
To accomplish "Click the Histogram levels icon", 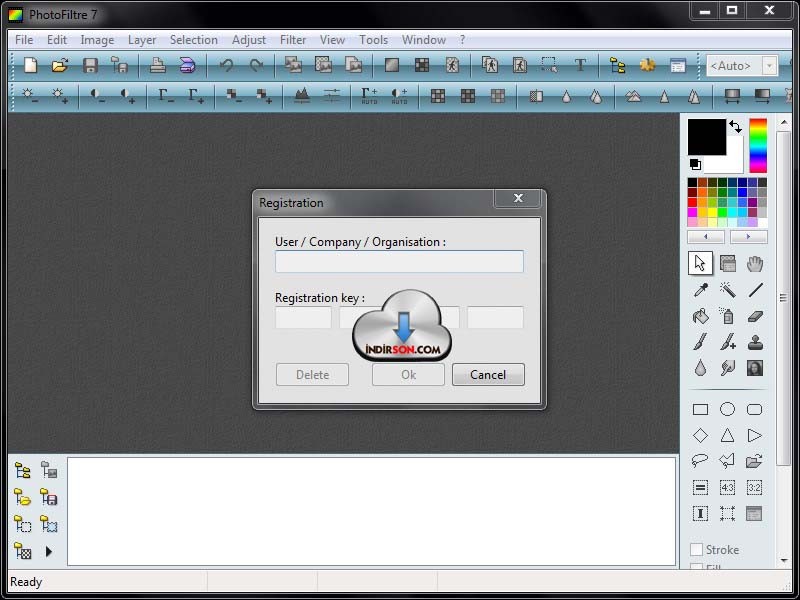I will pos(303,95).
